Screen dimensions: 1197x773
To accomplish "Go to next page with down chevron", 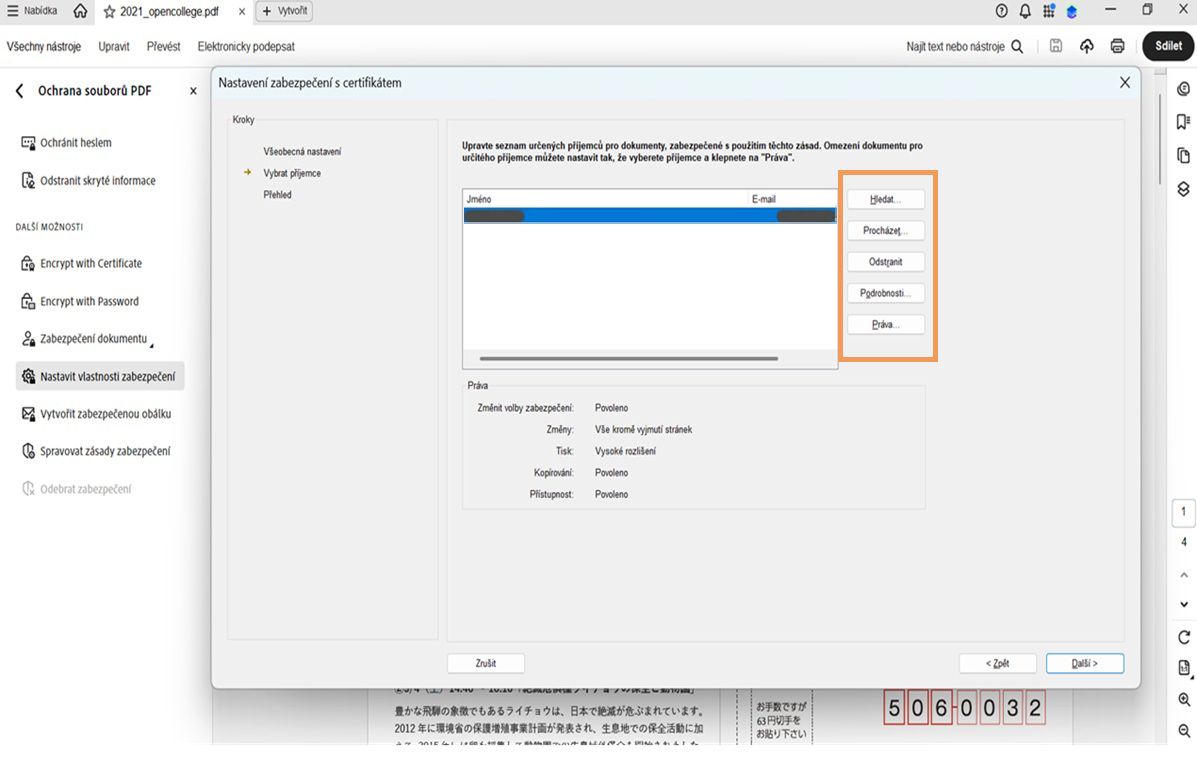I will (1183, 604).
